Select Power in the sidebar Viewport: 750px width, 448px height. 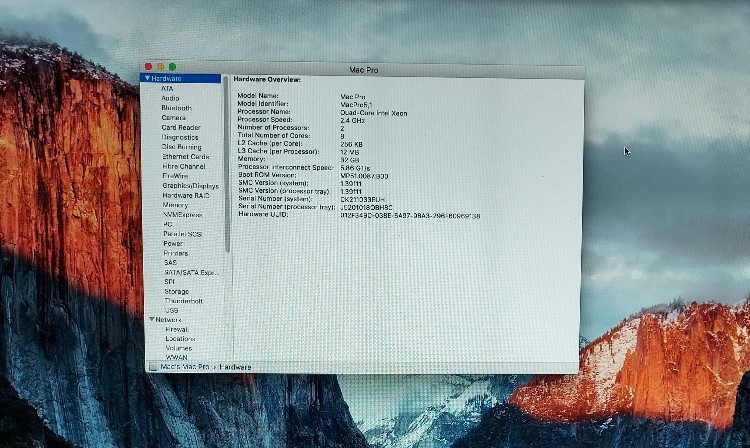[x=173, y=244]
